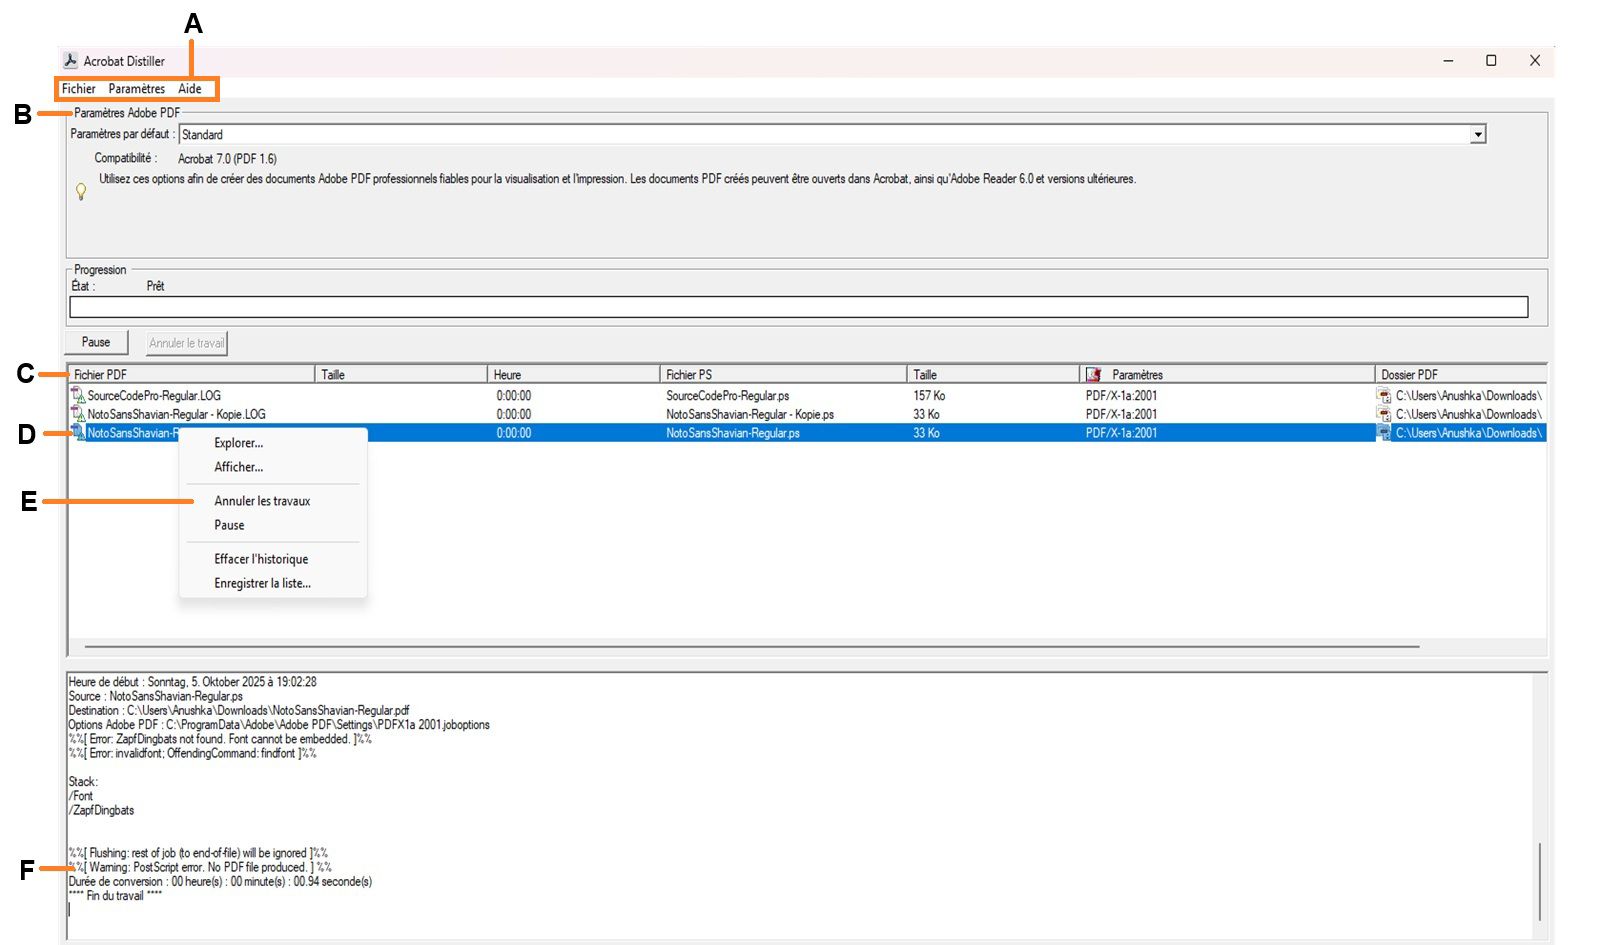This screenshot has width=1600, height=945.
Task: Click the Downloads path in highlighted row
Action: click(x=1469, y=433)
